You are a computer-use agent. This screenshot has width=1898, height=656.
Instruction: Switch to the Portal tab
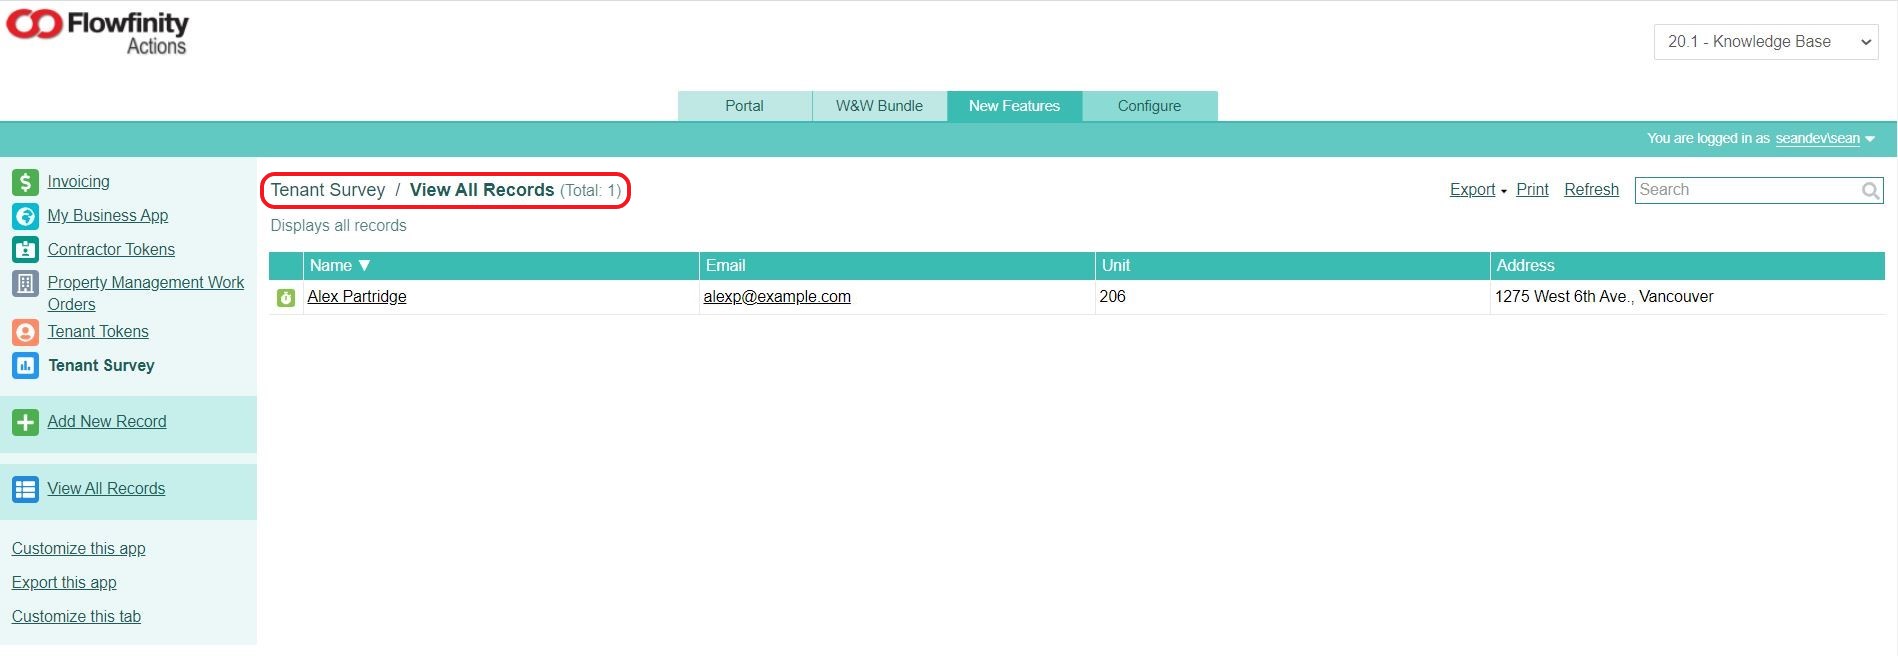click(x=744, y=106)
